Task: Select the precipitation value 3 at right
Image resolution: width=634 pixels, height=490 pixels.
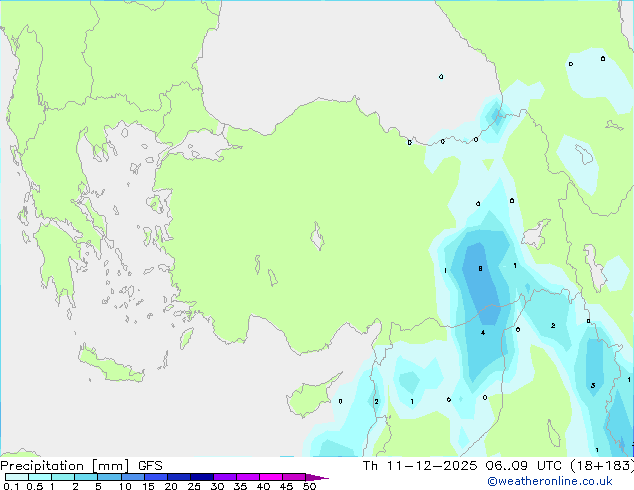Action: pos(593,385)
